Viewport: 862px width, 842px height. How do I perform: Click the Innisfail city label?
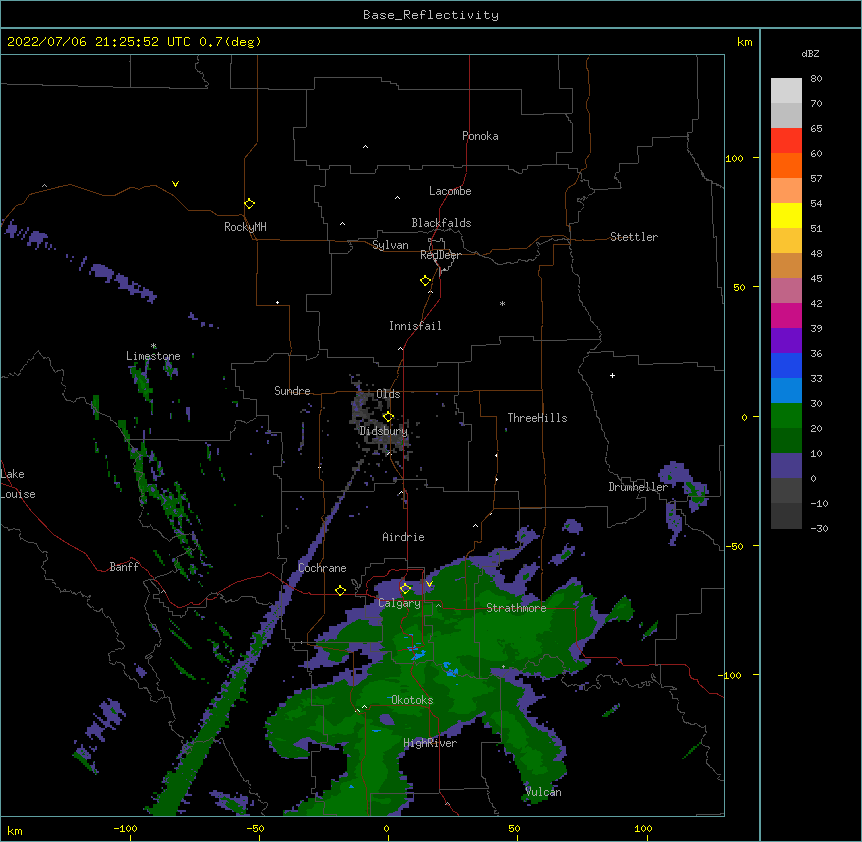coord(415,326)
